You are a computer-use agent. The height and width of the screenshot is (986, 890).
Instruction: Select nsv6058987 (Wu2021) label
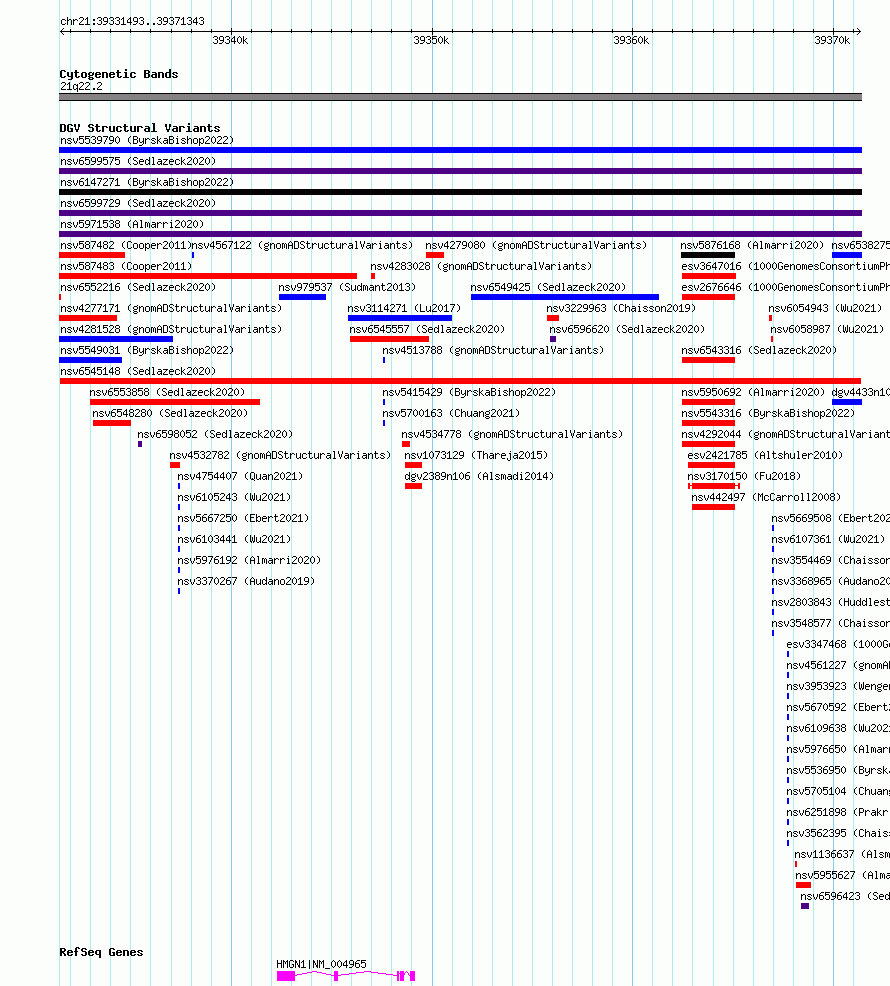(x=827, y=329)
